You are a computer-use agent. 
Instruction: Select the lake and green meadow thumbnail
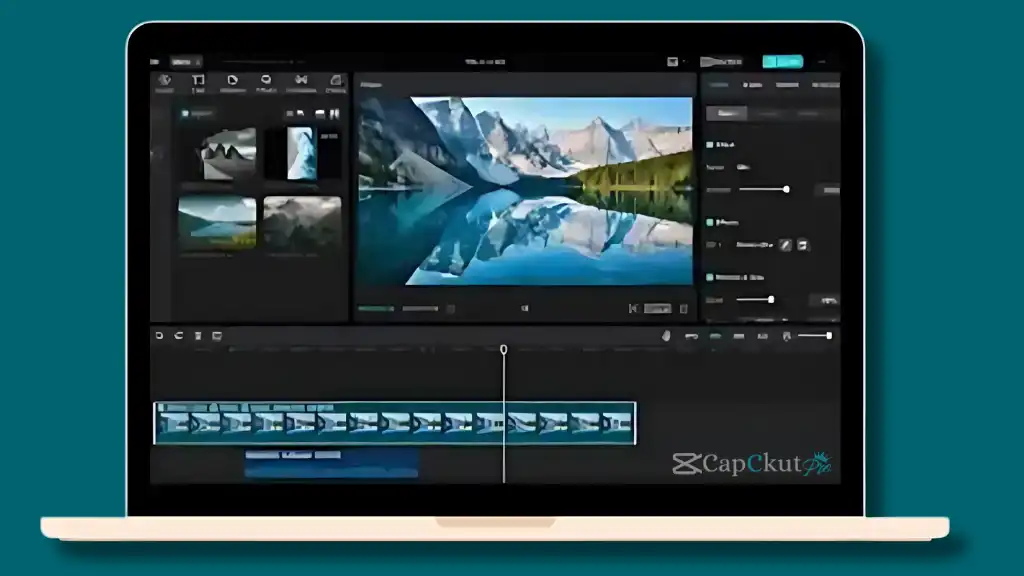[x=217, y=223]
